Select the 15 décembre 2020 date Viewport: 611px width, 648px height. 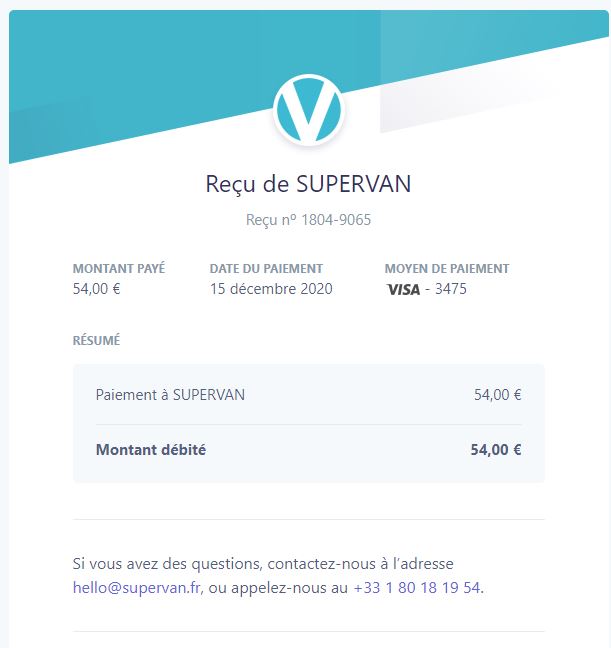[x=271, y=288]
